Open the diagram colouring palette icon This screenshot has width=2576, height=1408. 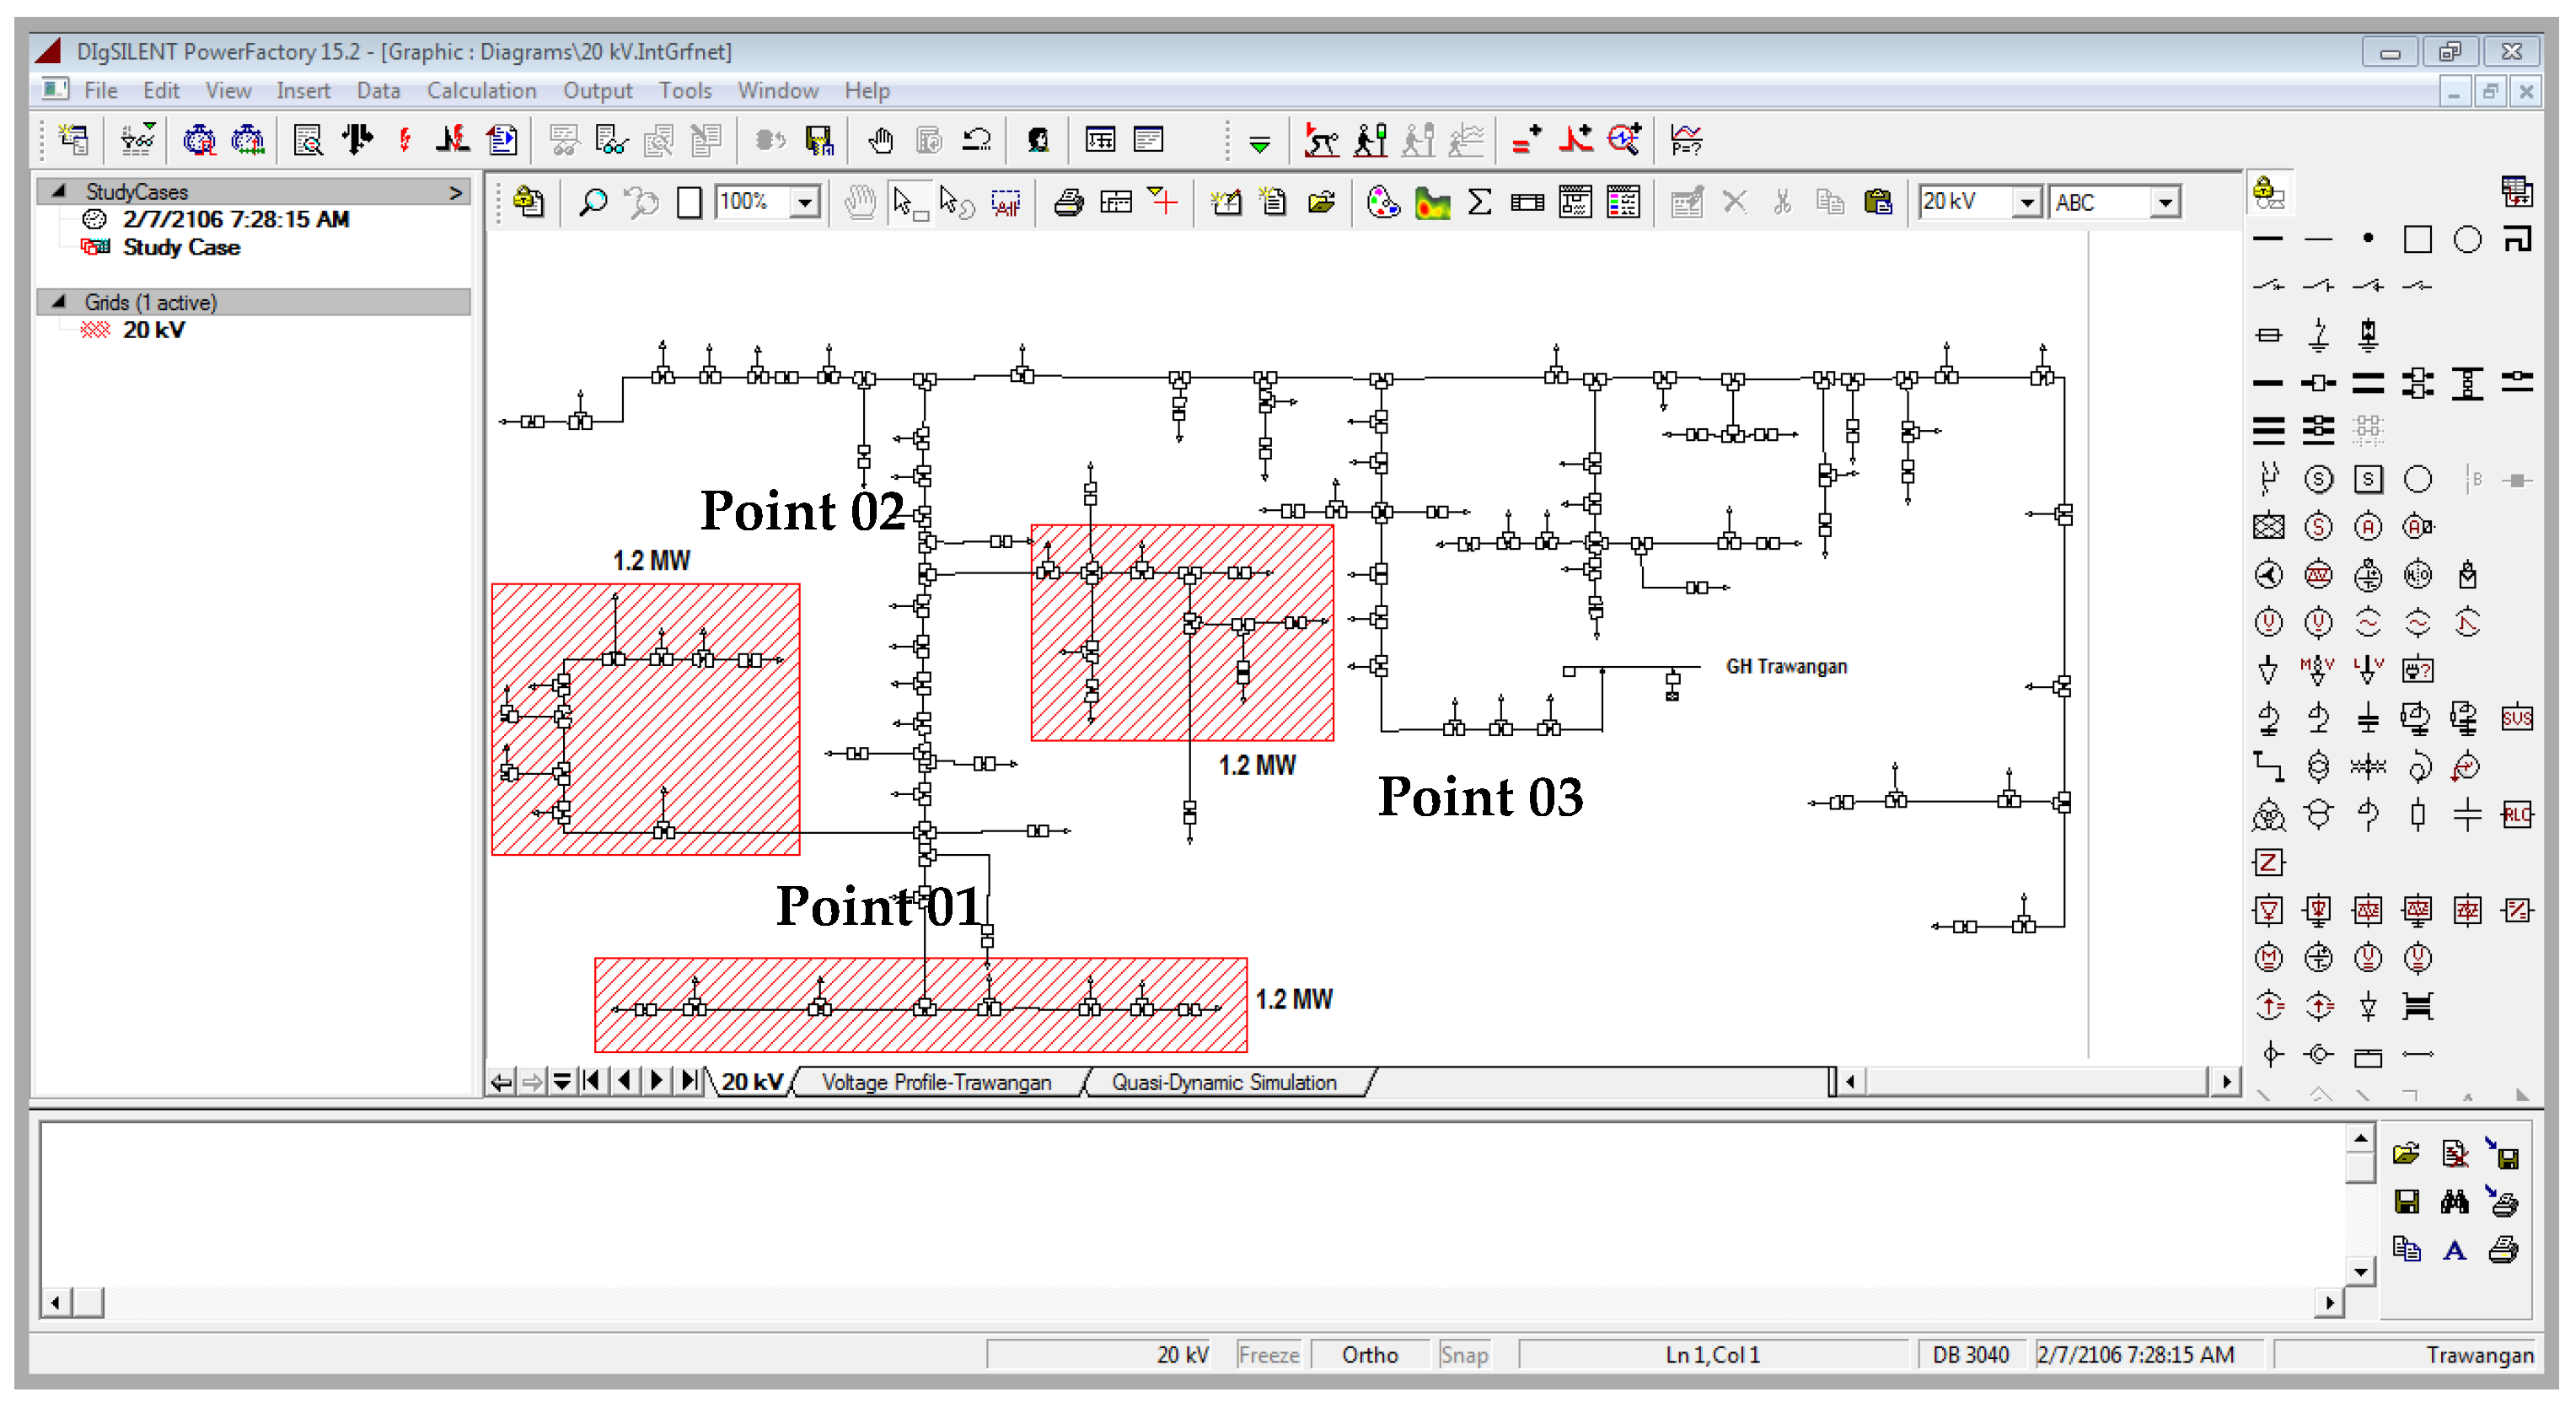pos(1383,203)
